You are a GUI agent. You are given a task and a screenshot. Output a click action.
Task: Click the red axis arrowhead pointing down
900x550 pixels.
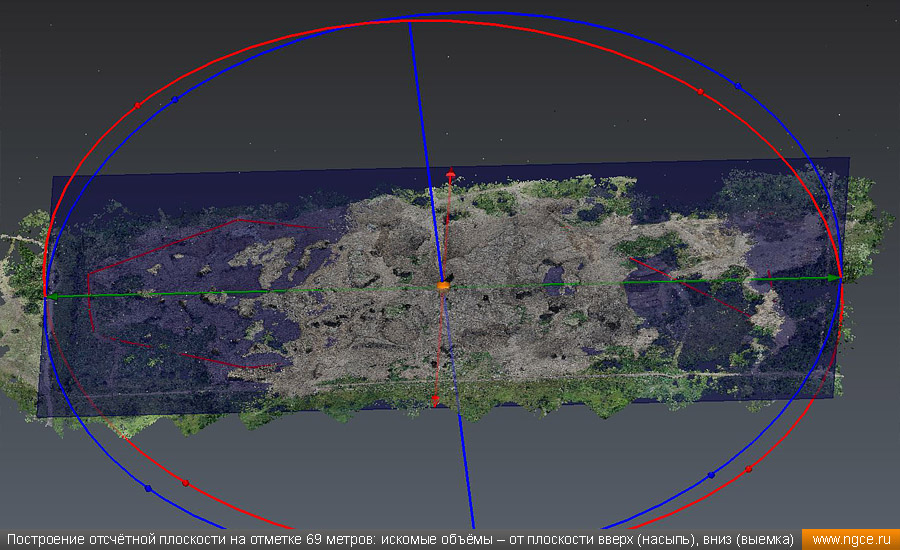click(435, 401)
